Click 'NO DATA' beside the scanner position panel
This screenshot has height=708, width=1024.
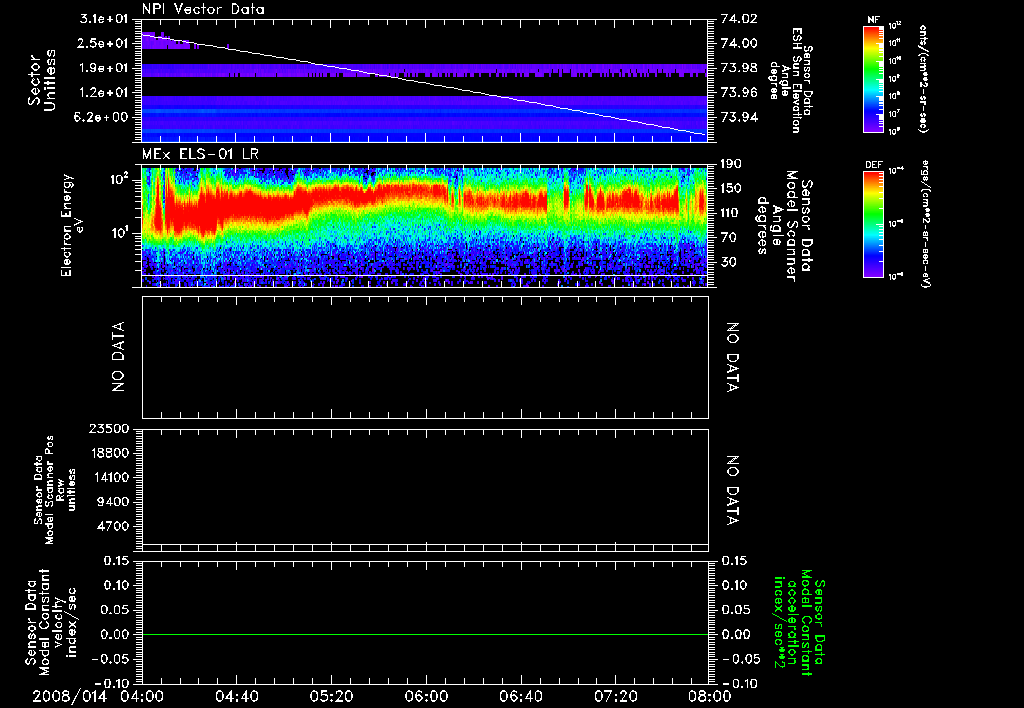click(732, 491)
